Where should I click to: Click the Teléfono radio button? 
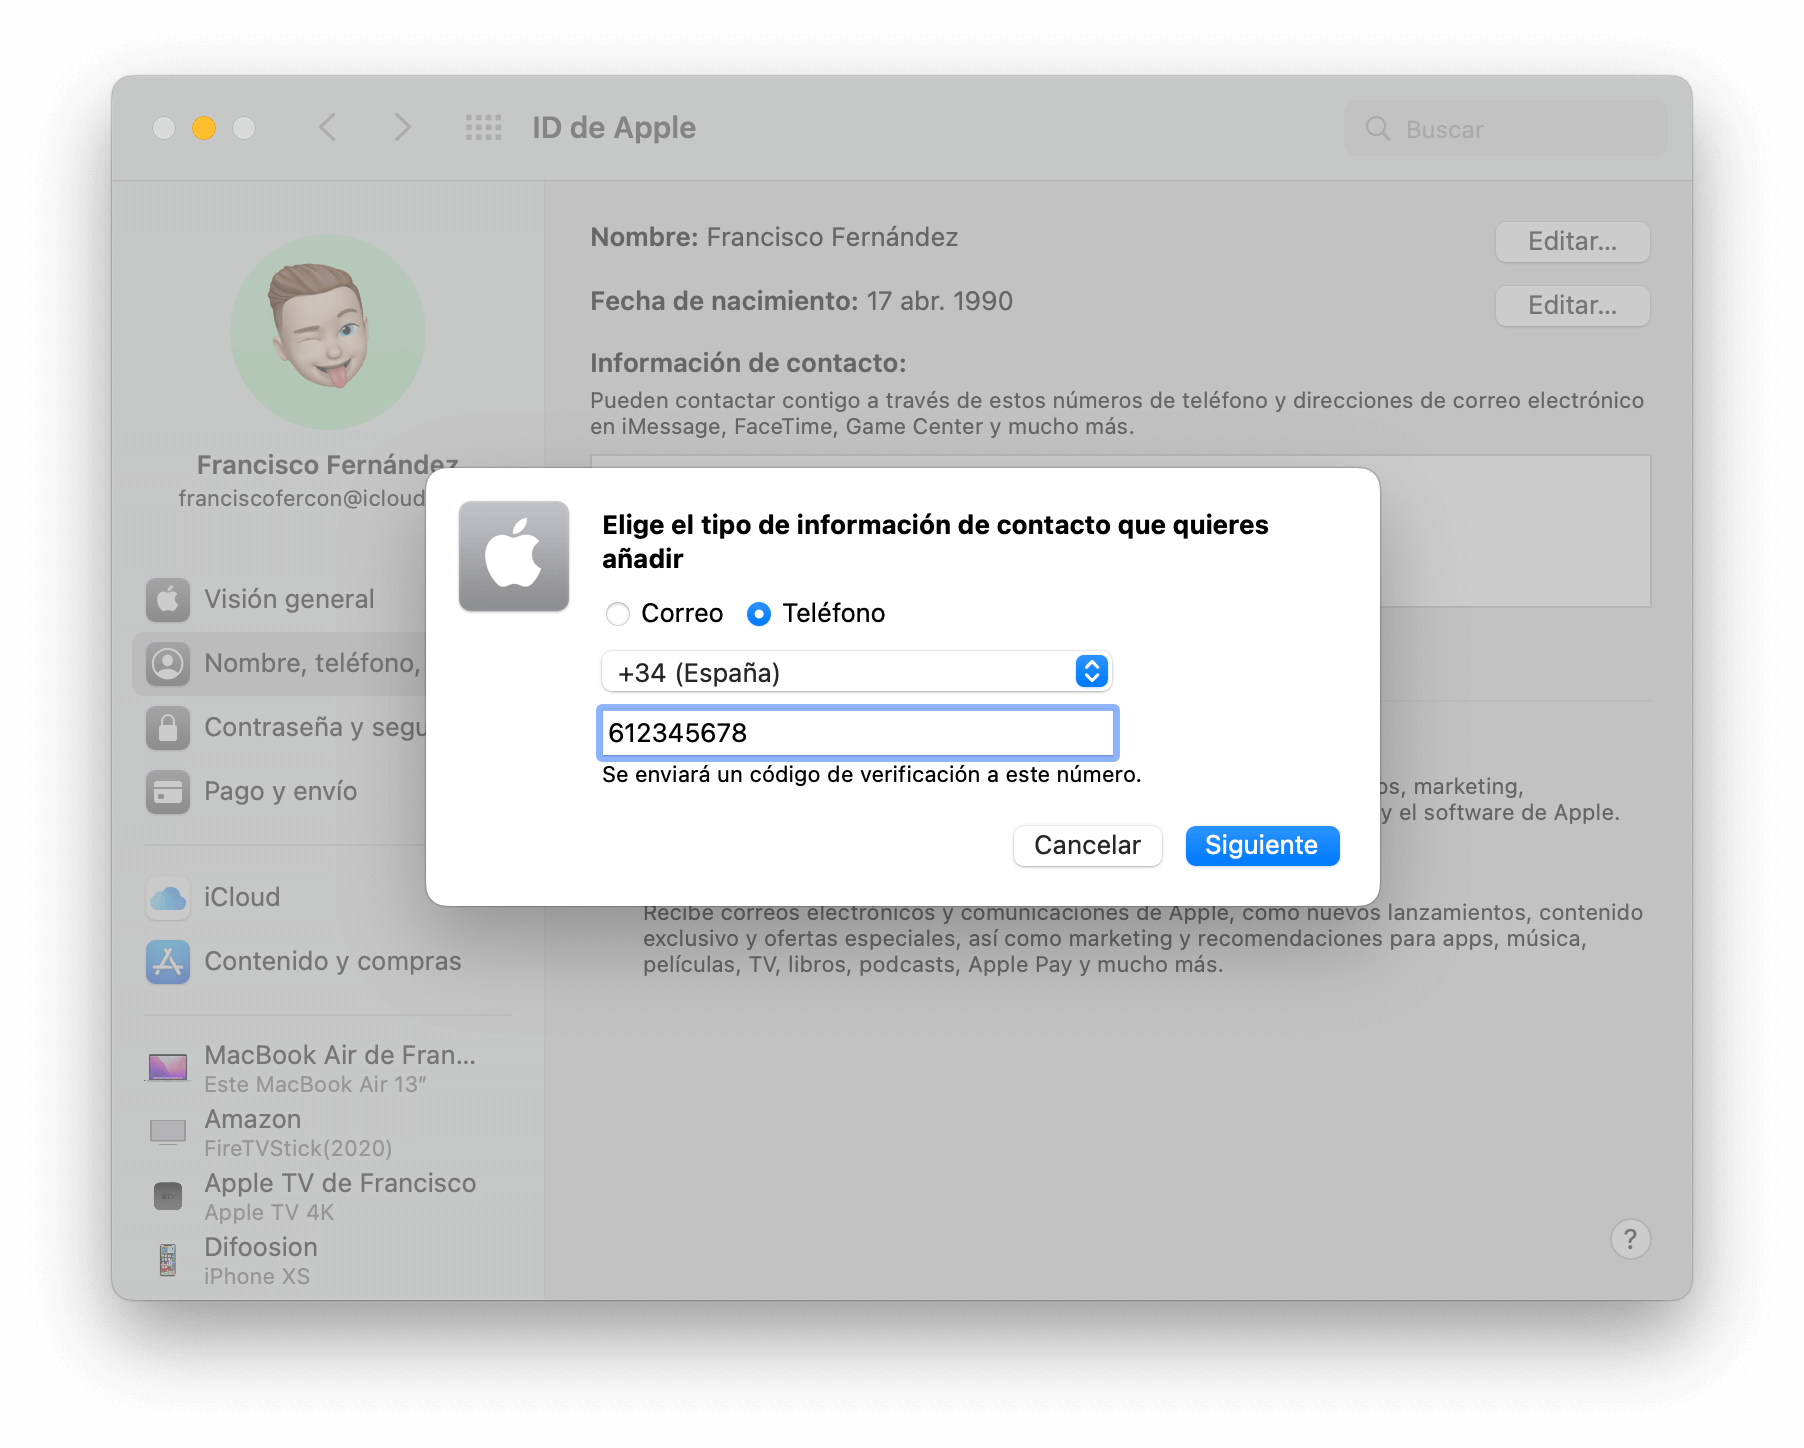[x=760, y=613]
